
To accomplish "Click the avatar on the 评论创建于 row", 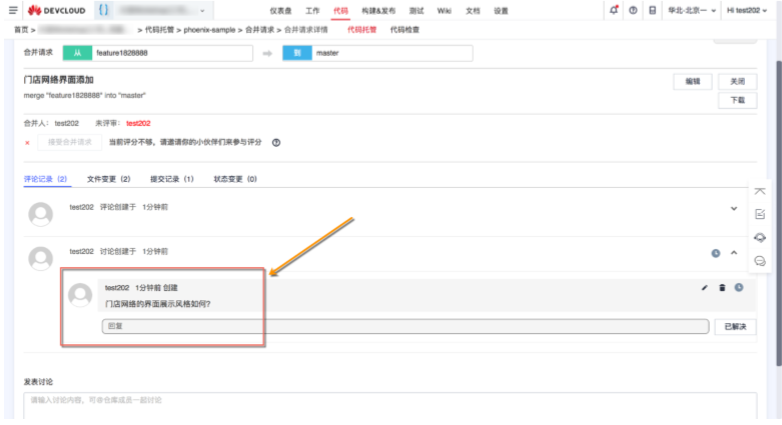I will 41,214.
